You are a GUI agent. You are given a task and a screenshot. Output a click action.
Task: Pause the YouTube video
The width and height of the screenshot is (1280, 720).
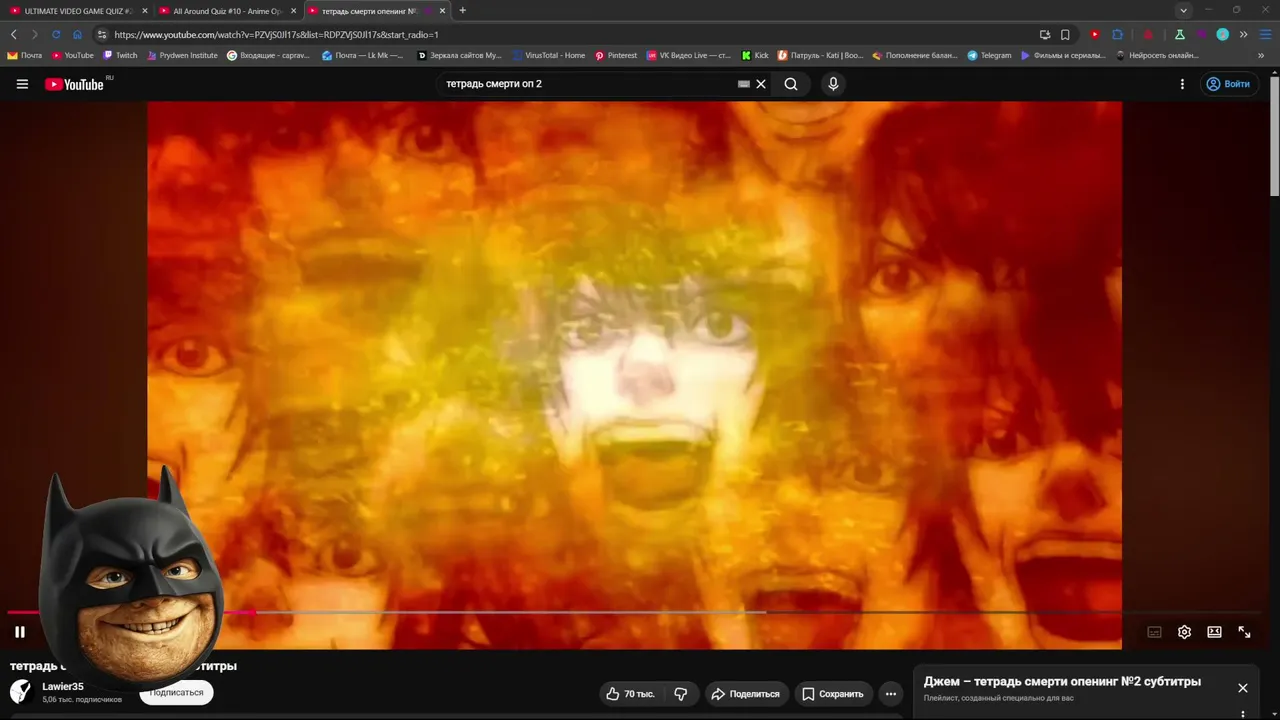point(19,632)
